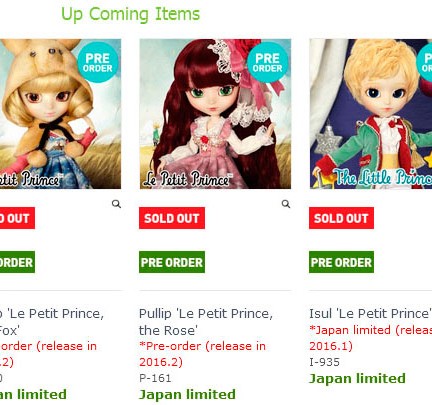Open the Isul Little Prince doll image

pyautogui.click(x=371, y=114)
